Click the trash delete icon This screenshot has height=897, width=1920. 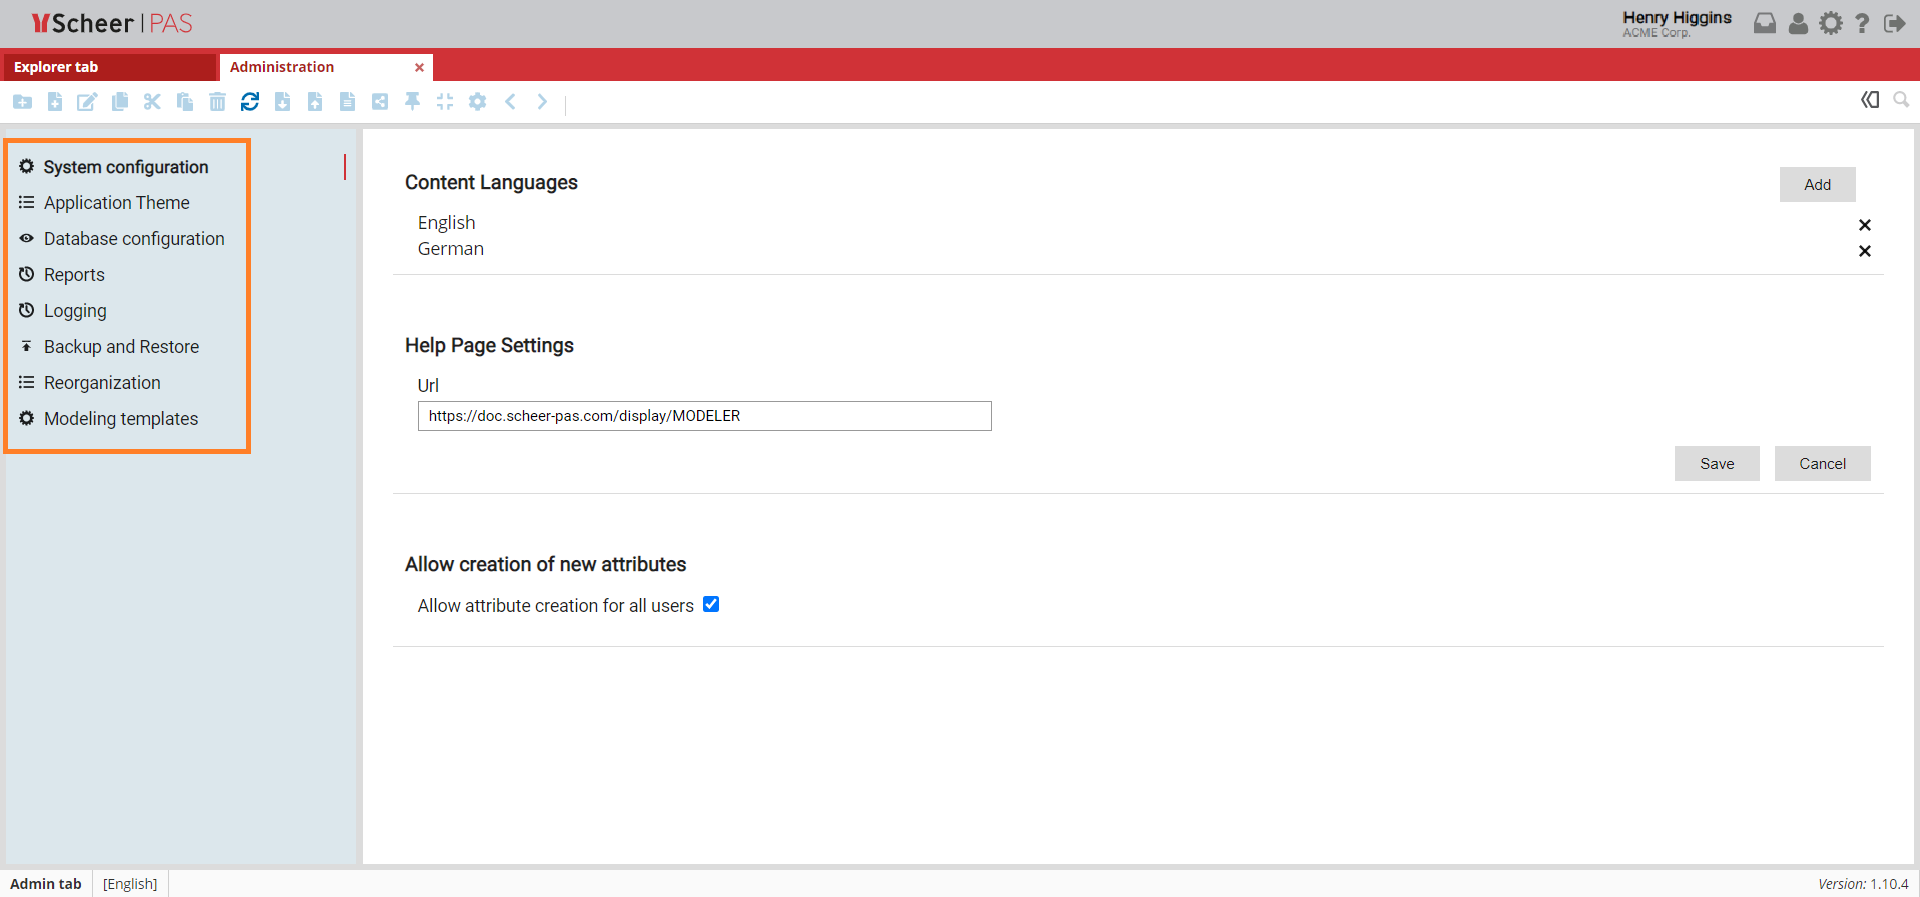click(217, 101)
